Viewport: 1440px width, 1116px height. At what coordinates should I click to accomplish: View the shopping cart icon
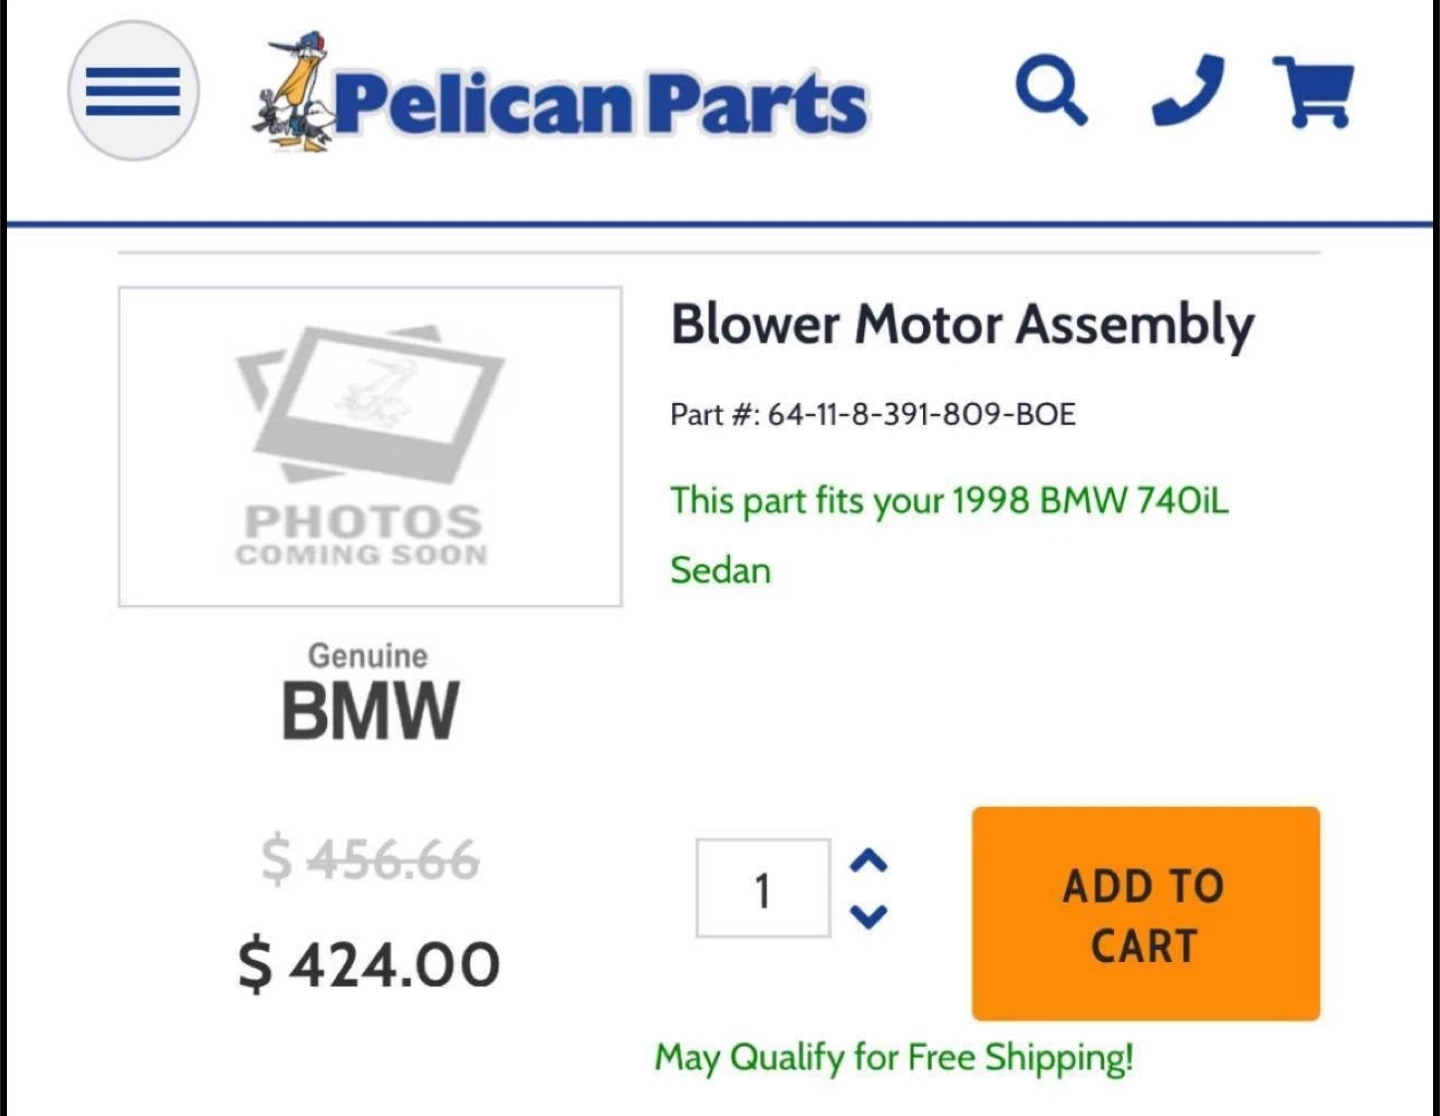[x=1313, y=91]
